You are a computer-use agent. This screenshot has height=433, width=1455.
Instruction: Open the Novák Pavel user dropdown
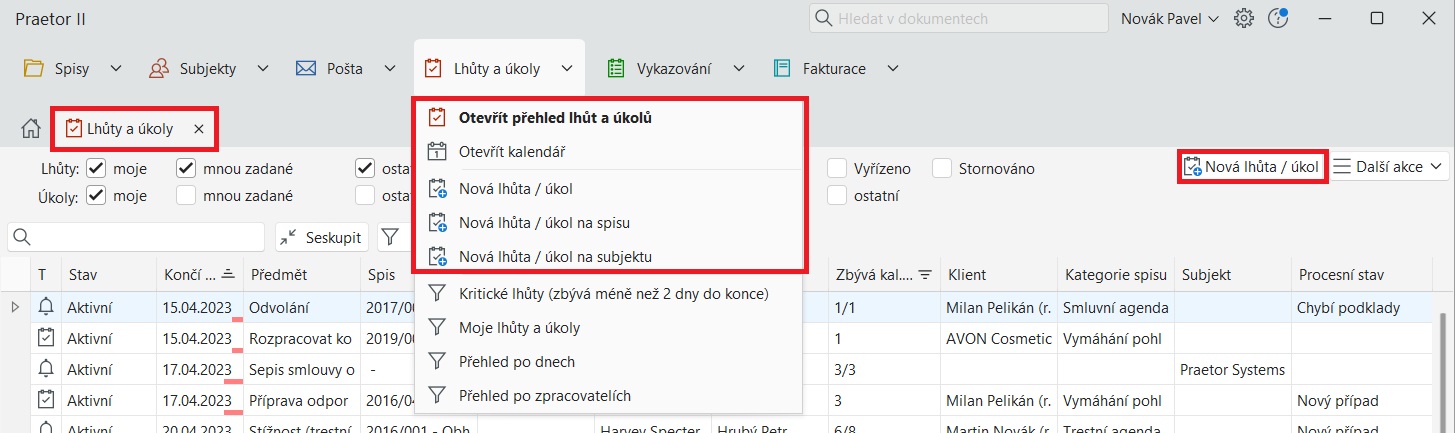(1169, 19)
